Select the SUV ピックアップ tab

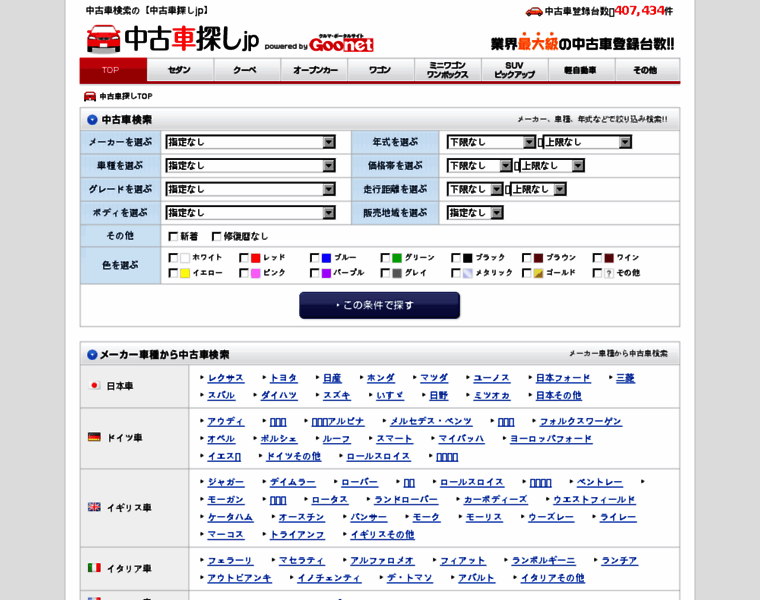[x=515, y=70]
